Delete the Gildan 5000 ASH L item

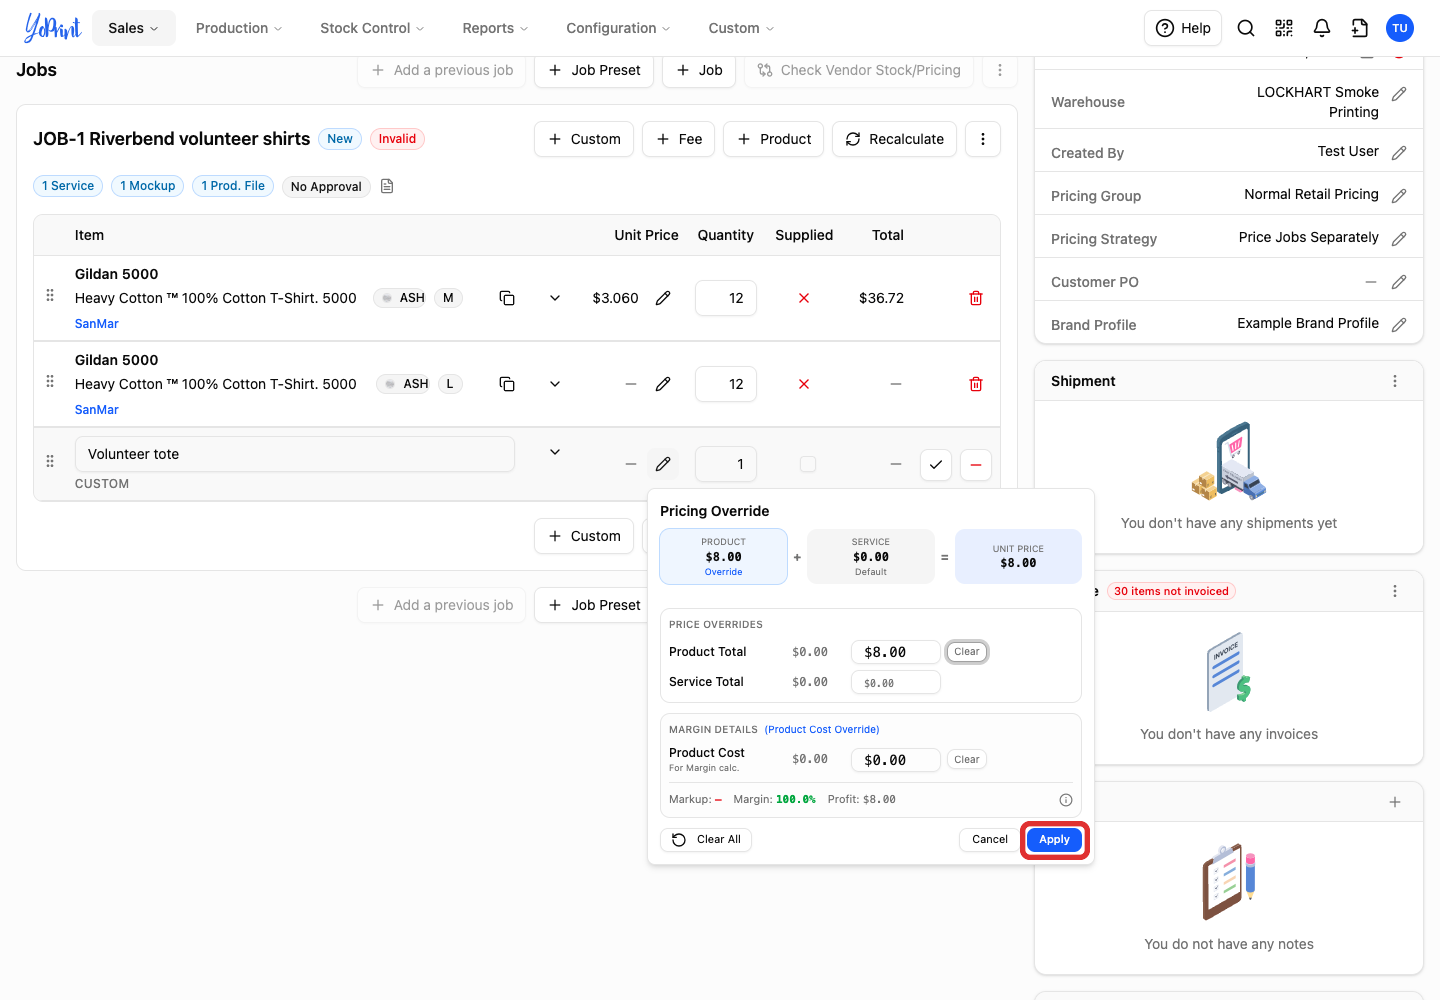pos(976,384)
